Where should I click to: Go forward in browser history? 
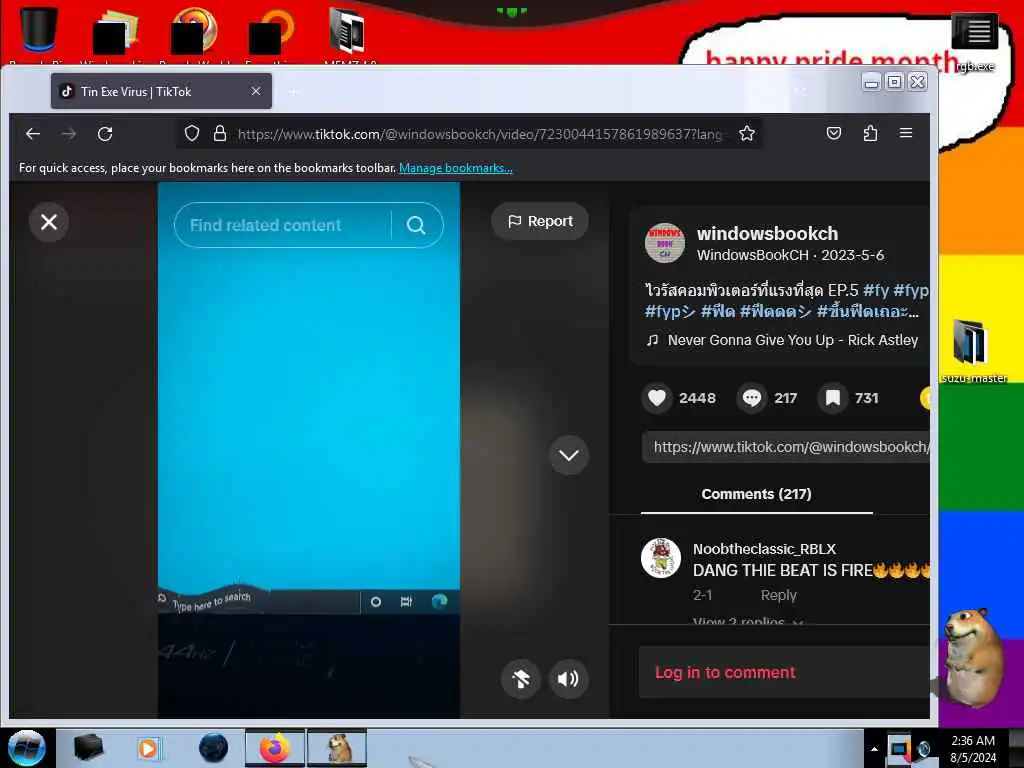69,134
